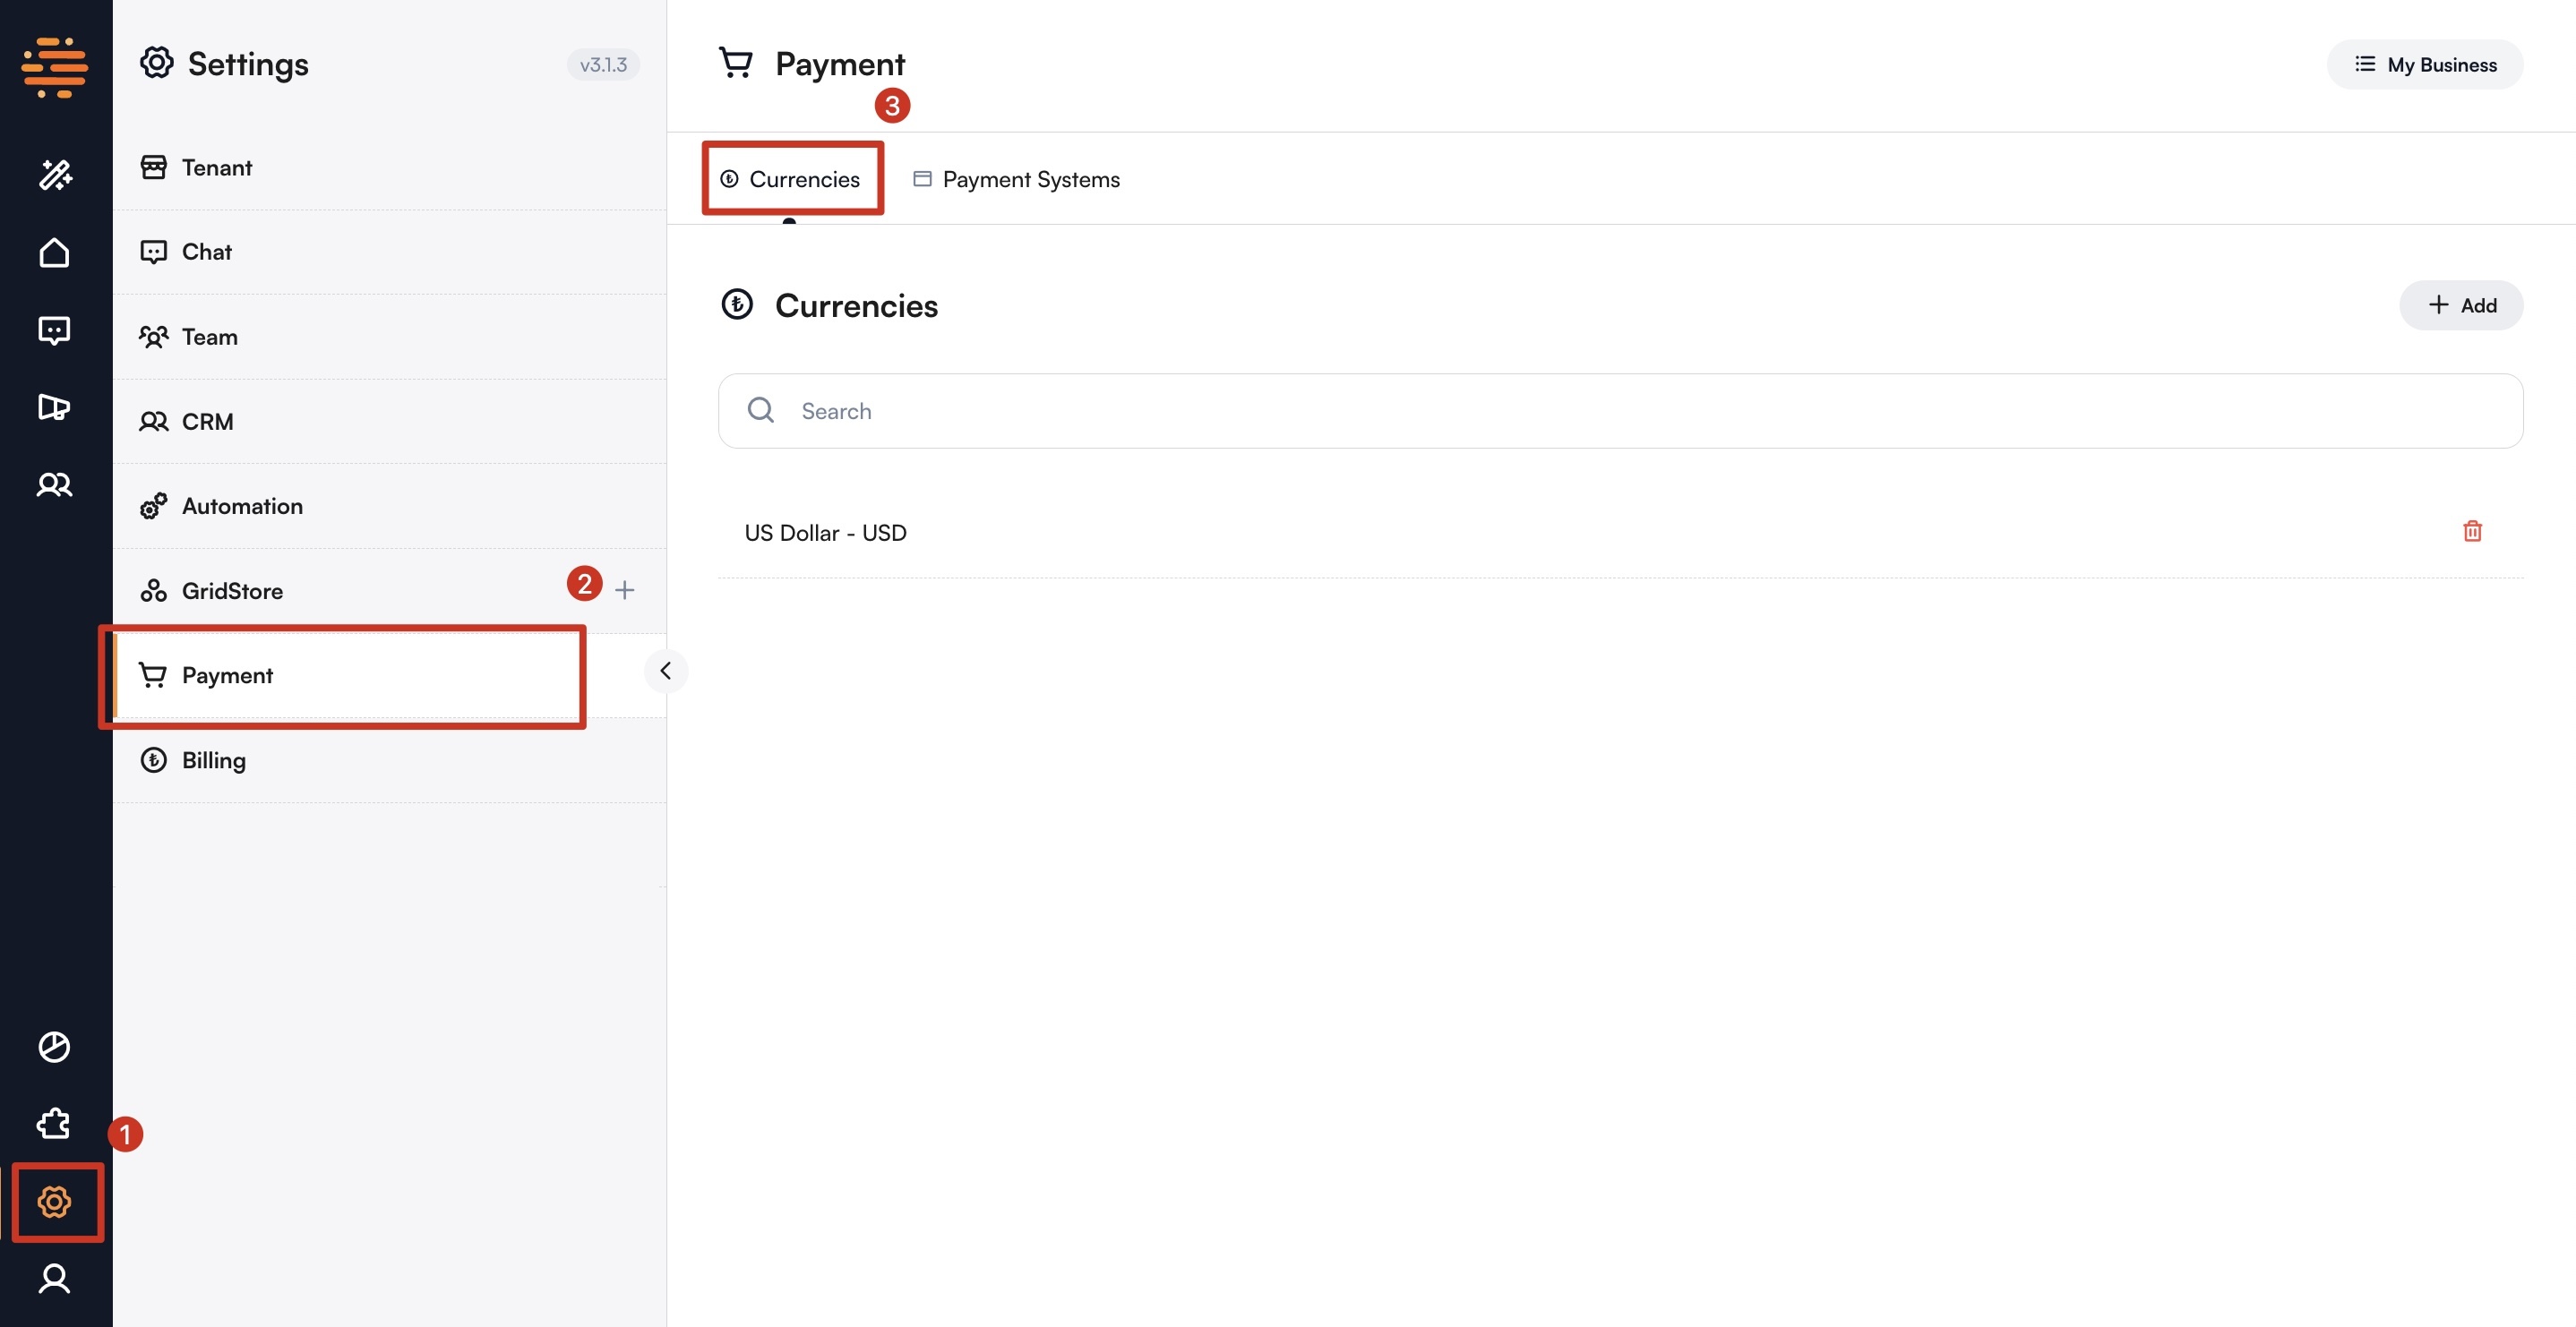
Task: Click the Add currency button
Action: (x=2461, y=306)
